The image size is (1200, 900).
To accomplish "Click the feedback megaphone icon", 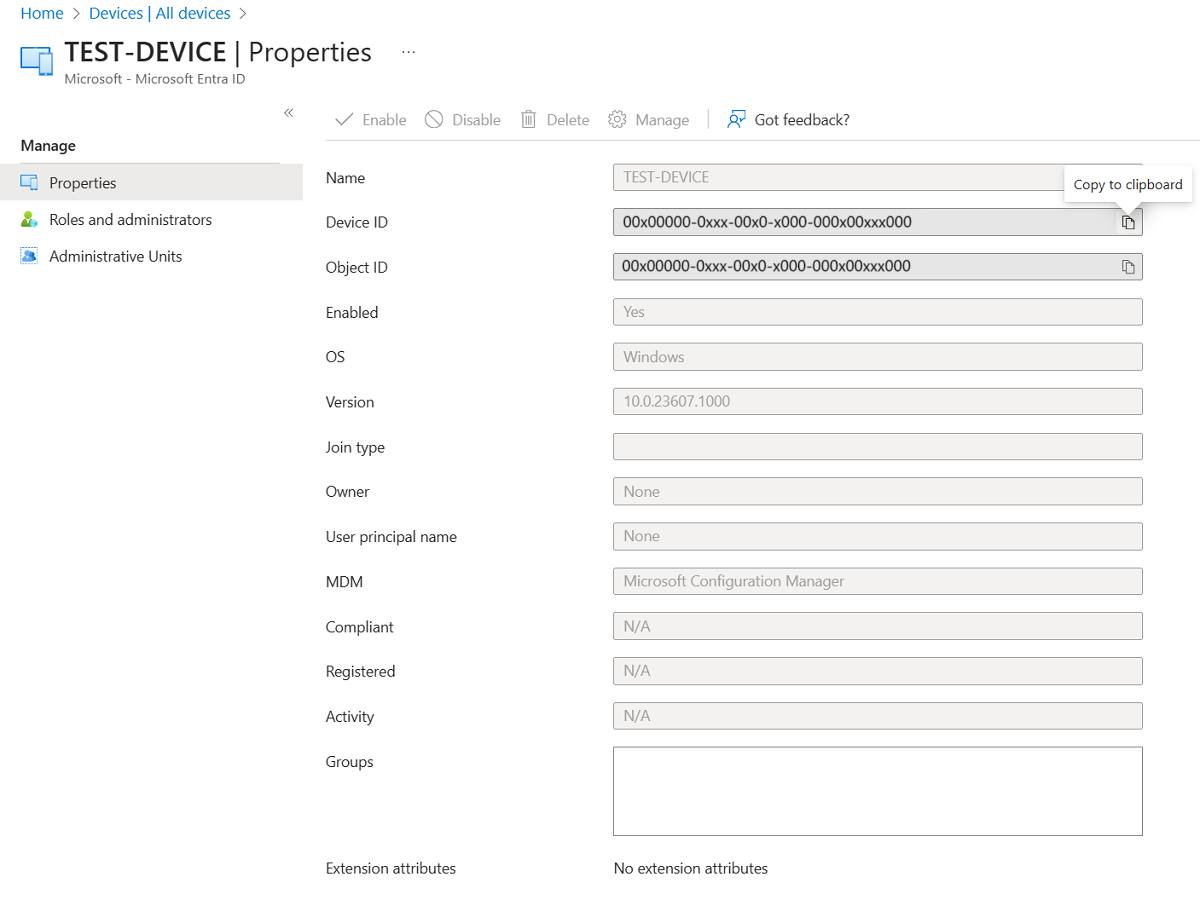I will 736,119.
